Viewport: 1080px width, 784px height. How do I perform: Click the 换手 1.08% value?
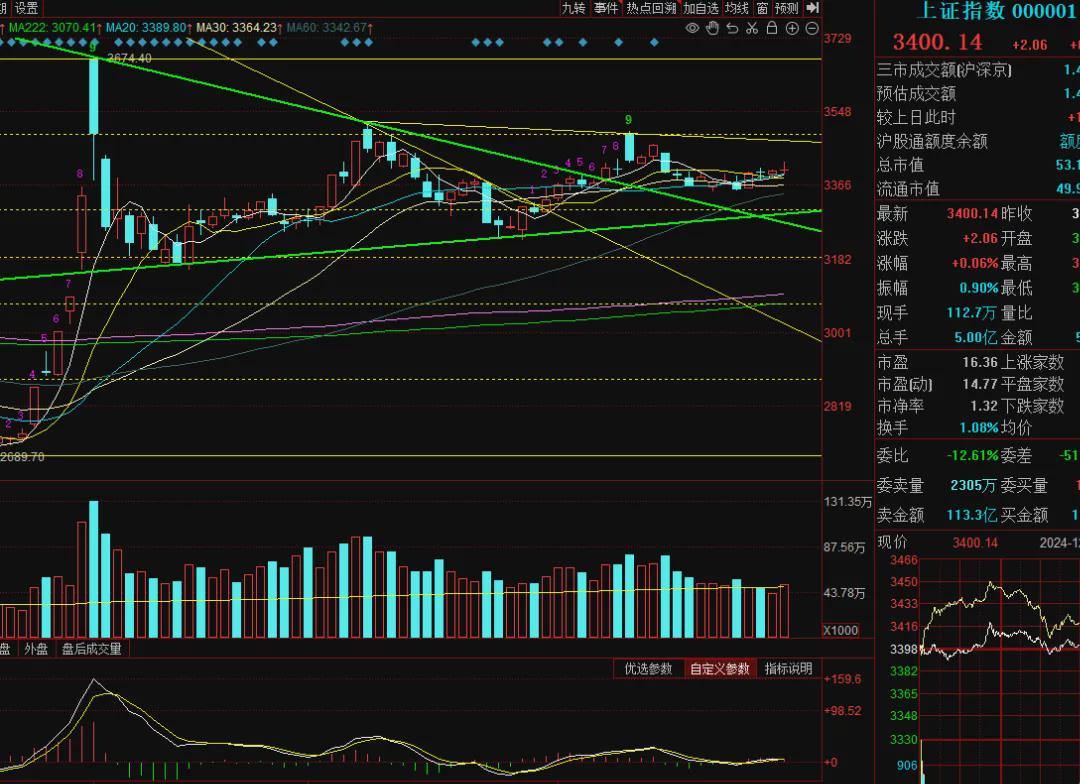pyautogui.click(x=979, y=428)
